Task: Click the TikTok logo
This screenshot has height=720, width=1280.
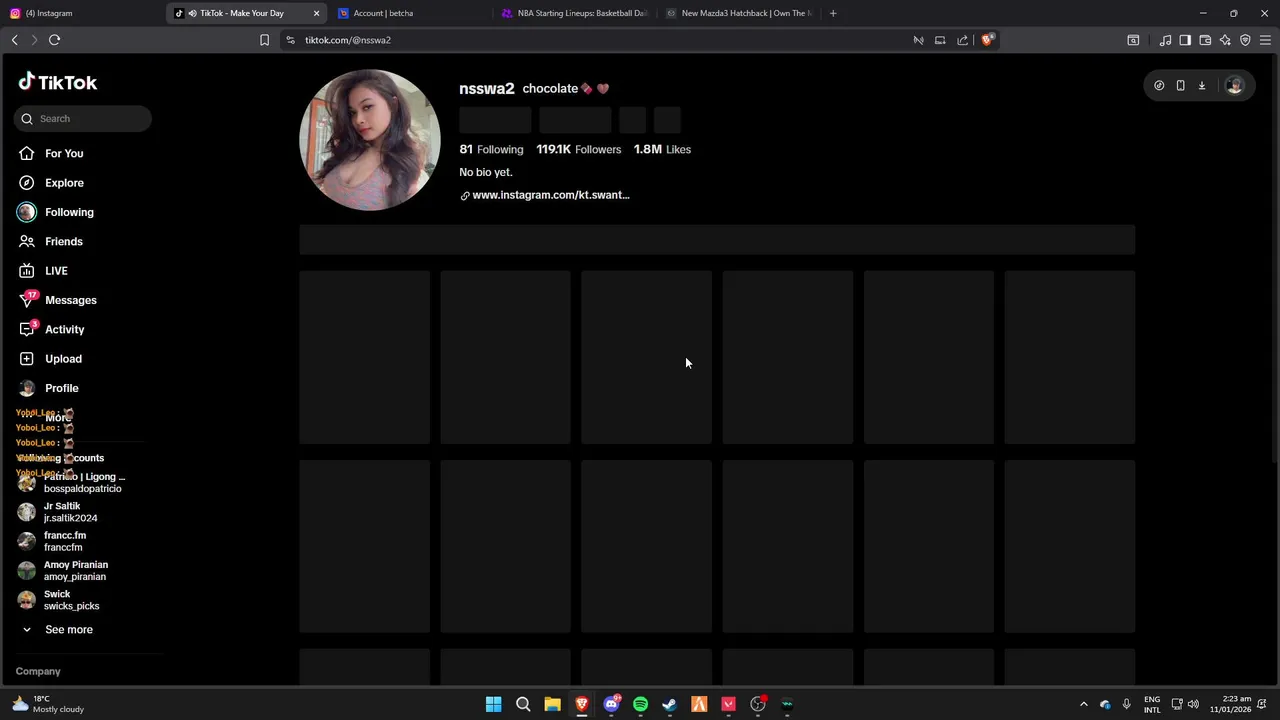Action: tap(58, 82)
